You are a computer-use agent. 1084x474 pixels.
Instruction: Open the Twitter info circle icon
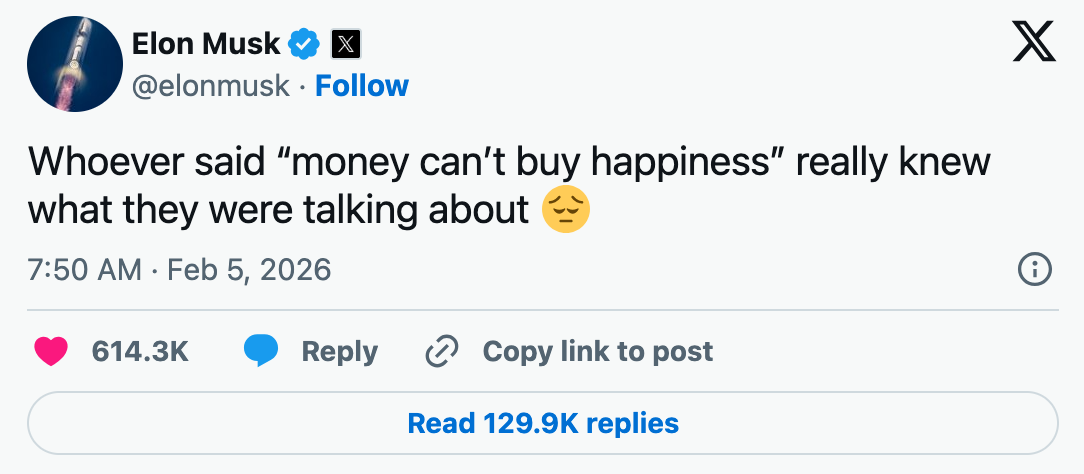(1034, 269)
